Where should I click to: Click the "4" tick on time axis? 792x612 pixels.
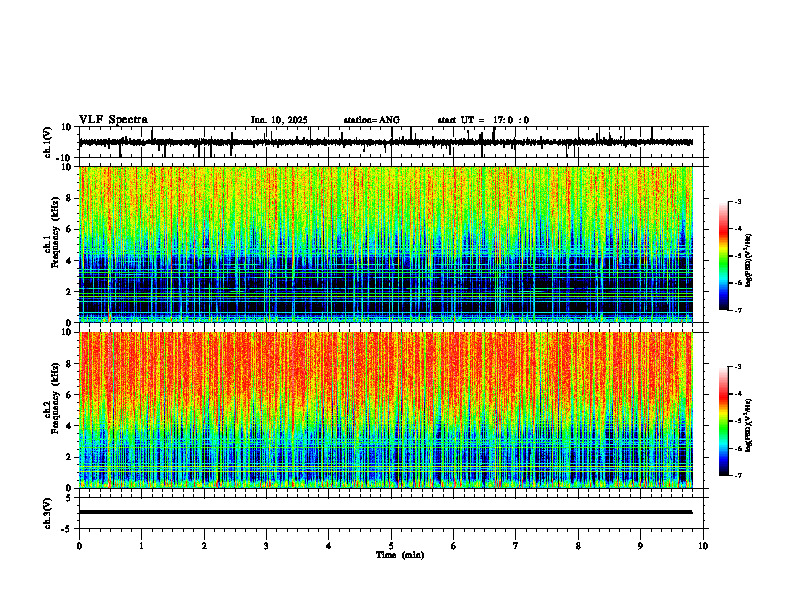pyautogui.click(x=329, y=546)
